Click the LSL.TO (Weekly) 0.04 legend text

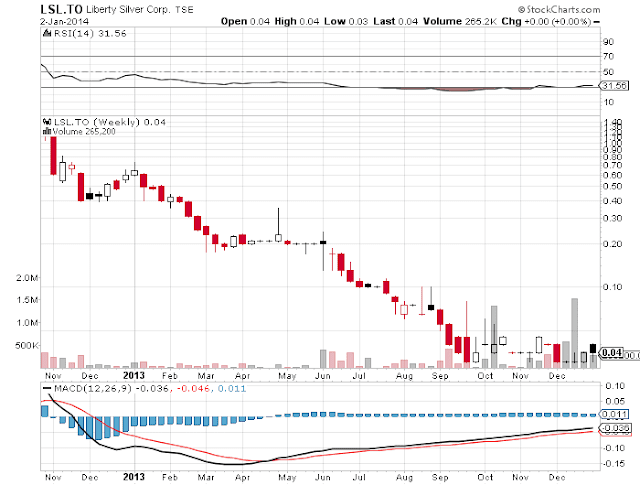pyautogui.click(x=110, y=122)
